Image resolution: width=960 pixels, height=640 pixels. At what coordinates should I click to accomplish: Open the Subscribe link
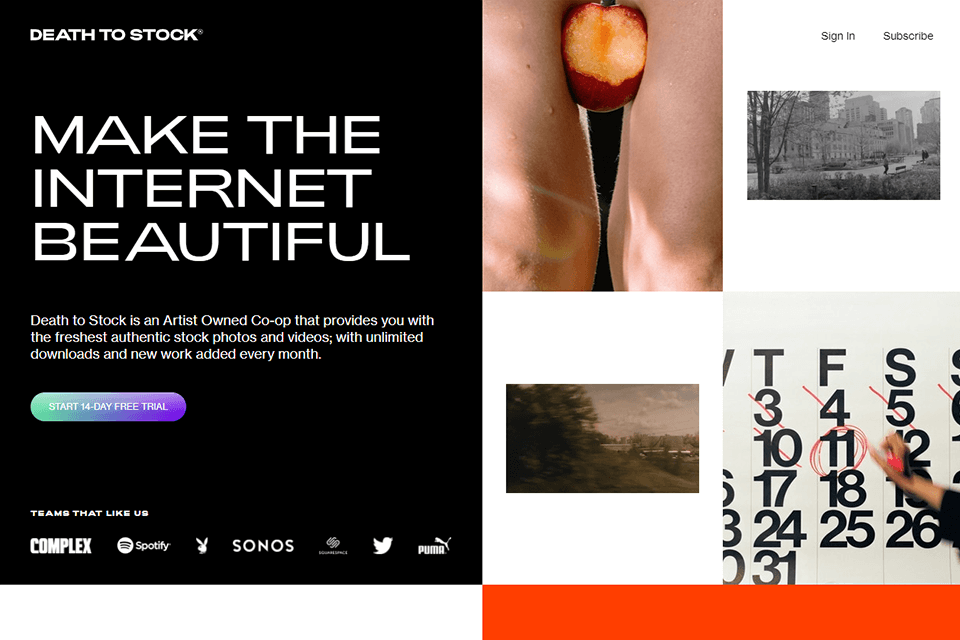pos(908,36)
